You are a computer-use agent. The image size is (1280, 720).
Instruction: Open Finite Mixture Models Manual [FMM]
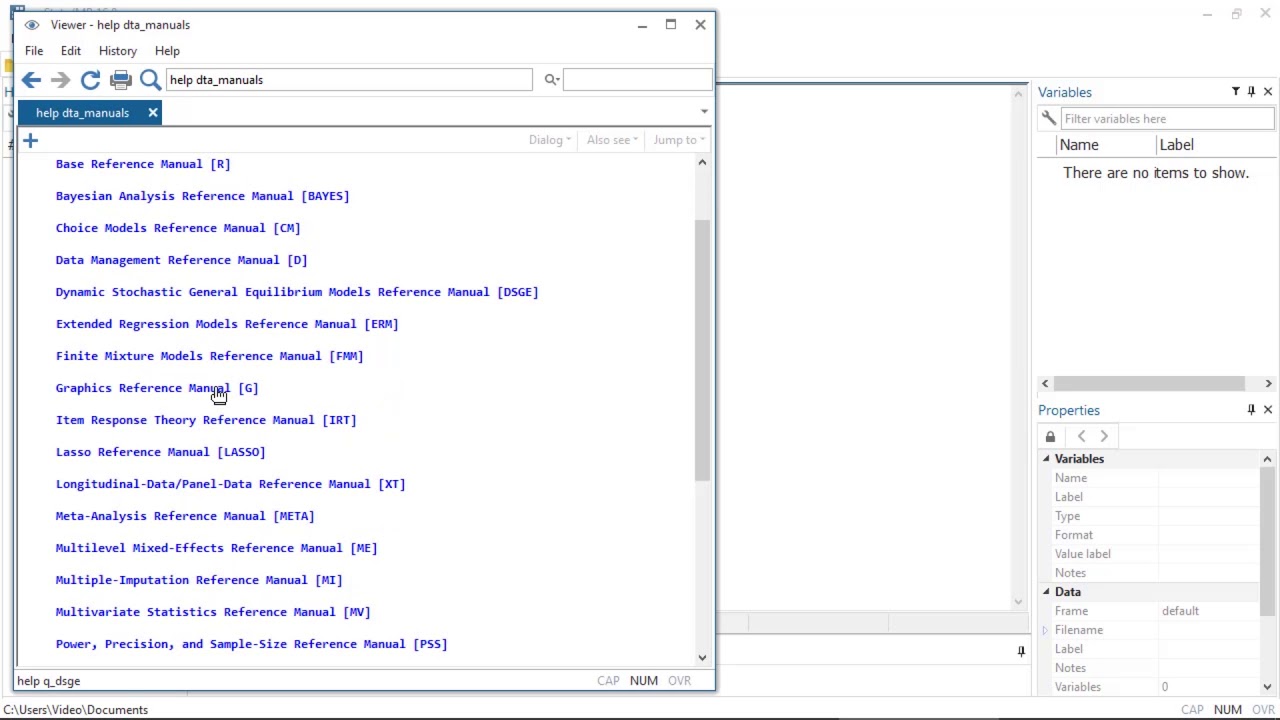click(210, 356)
